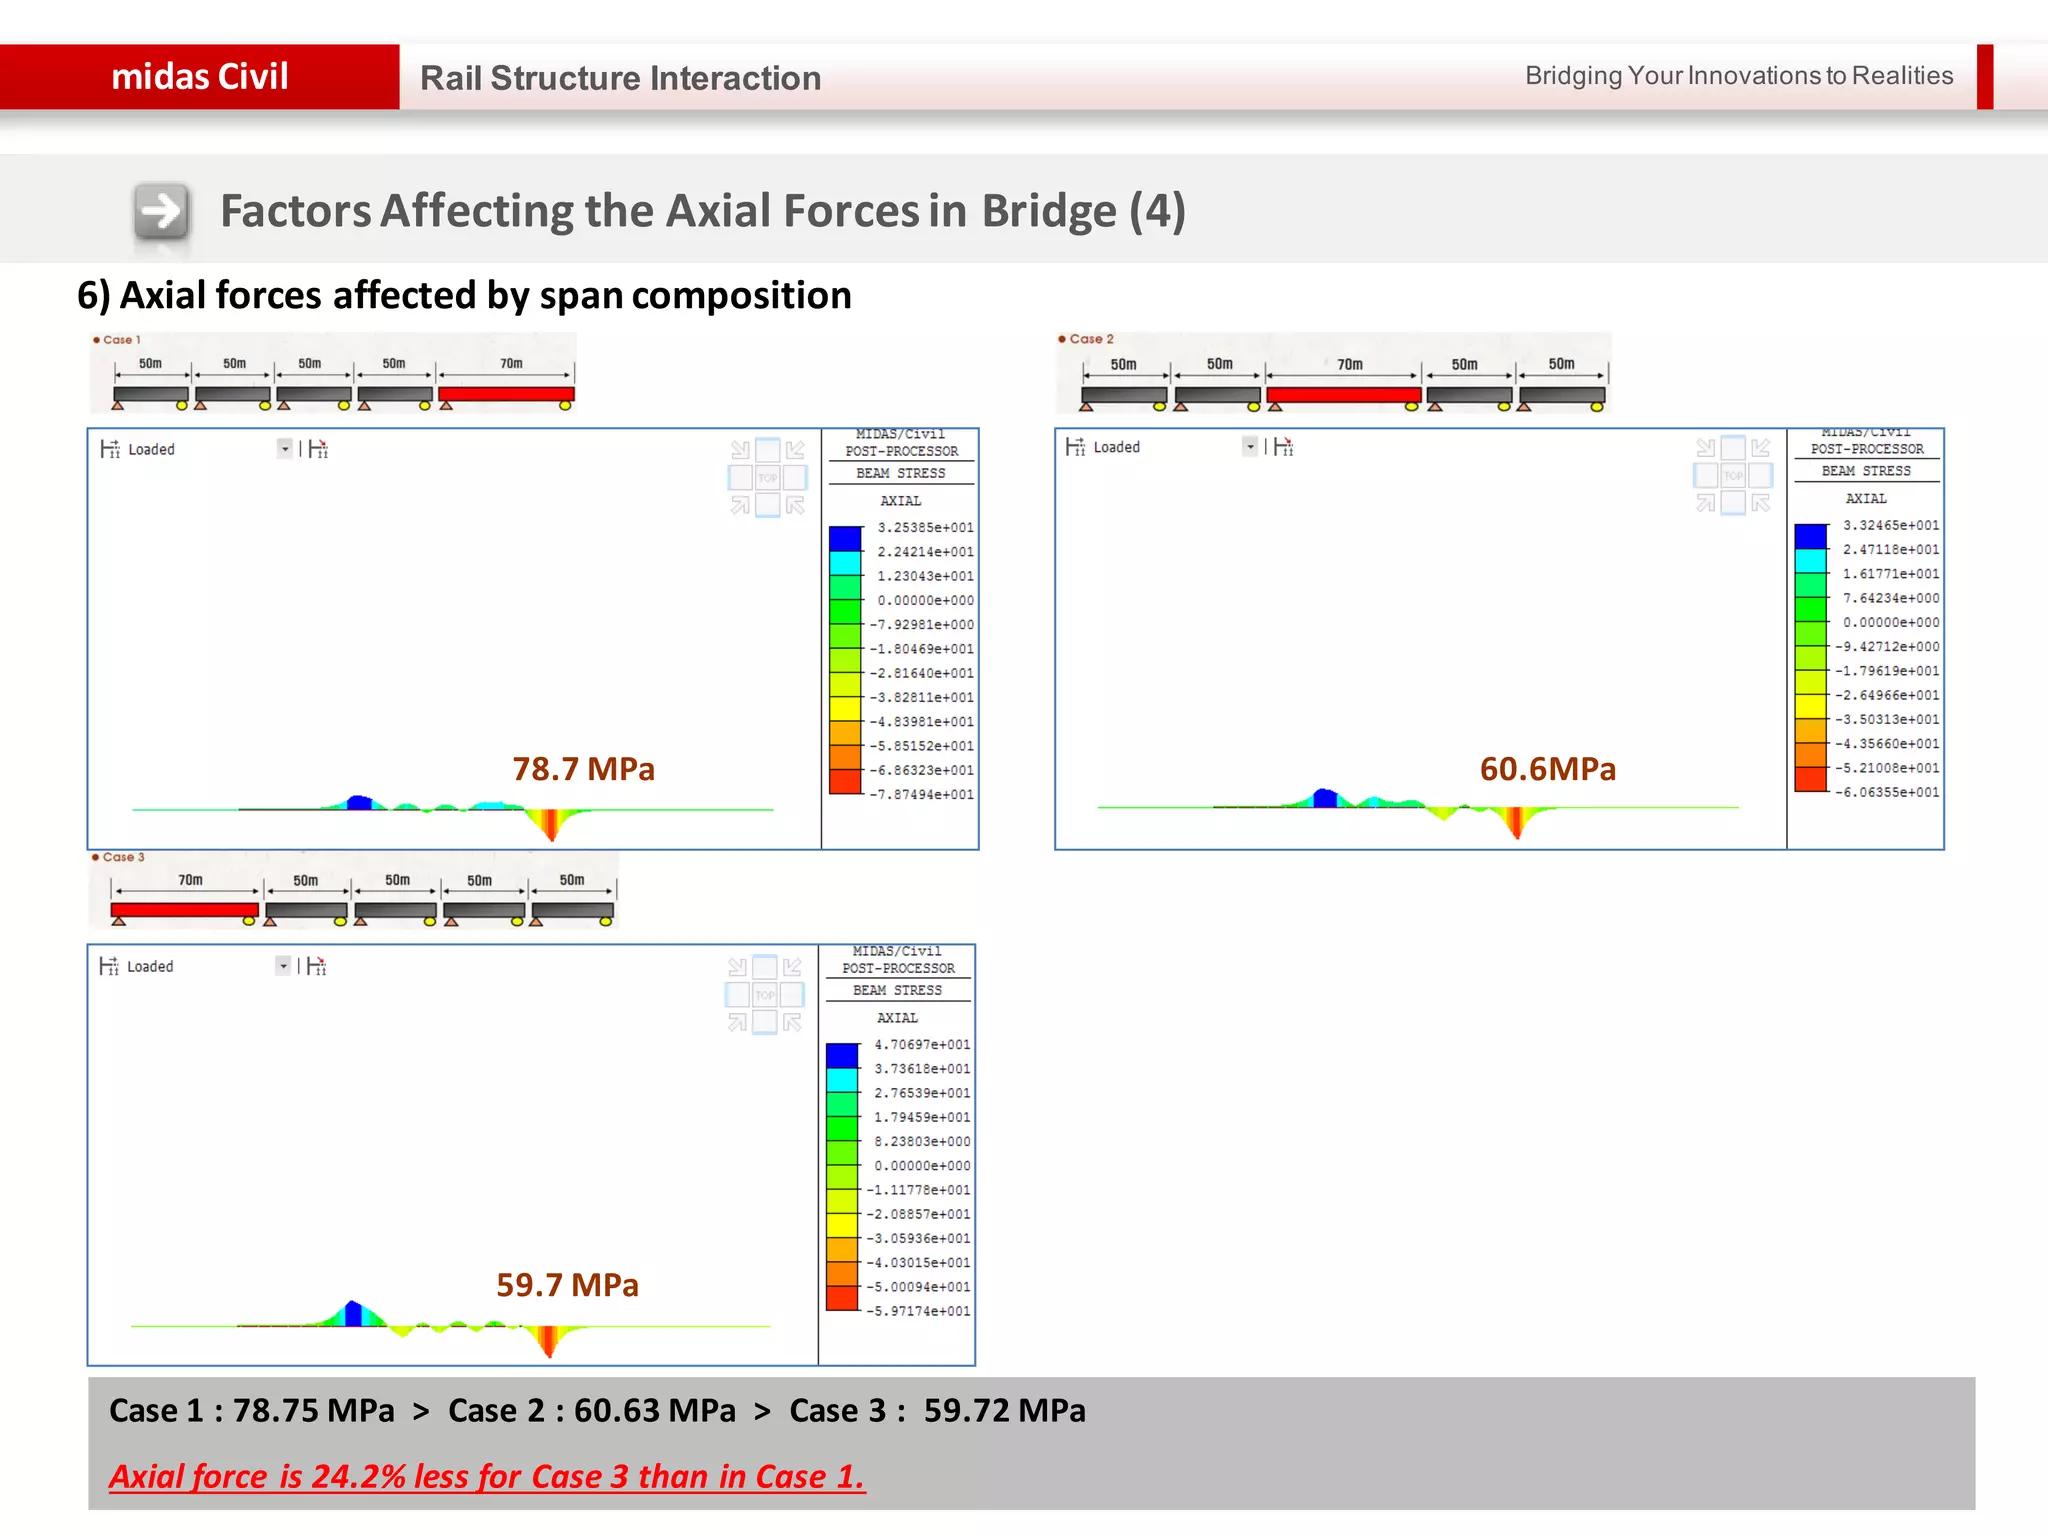Click the Case 2 : 60.63 MPa summary text

(x=592, y=1410)
